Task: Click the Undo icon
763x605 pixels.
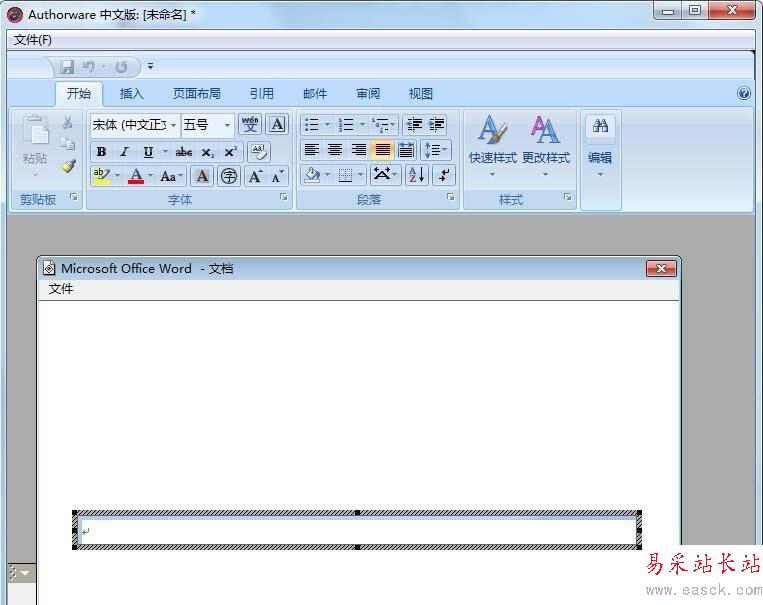Action: (89, 67)
